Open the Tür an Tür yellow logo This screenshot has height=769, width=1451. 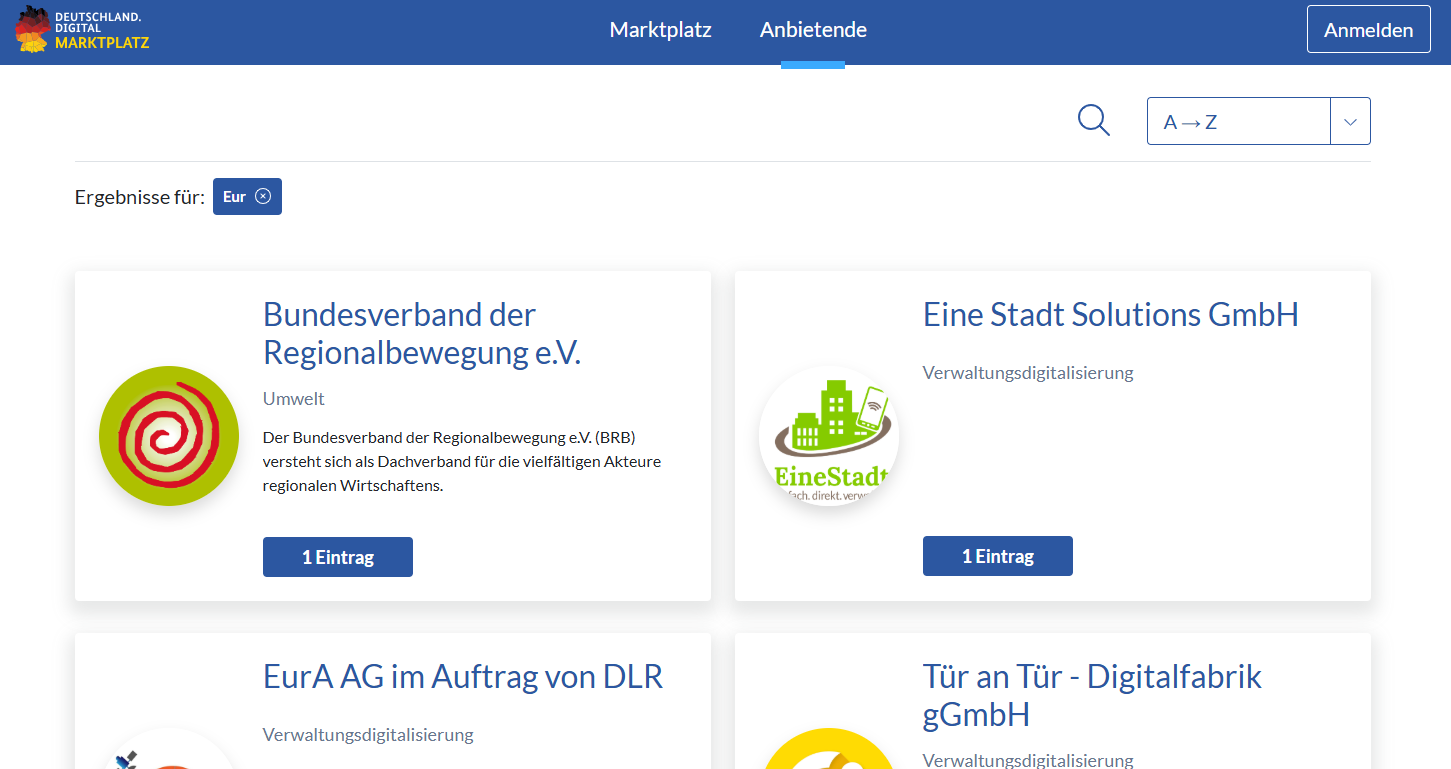tap(829, 748)
